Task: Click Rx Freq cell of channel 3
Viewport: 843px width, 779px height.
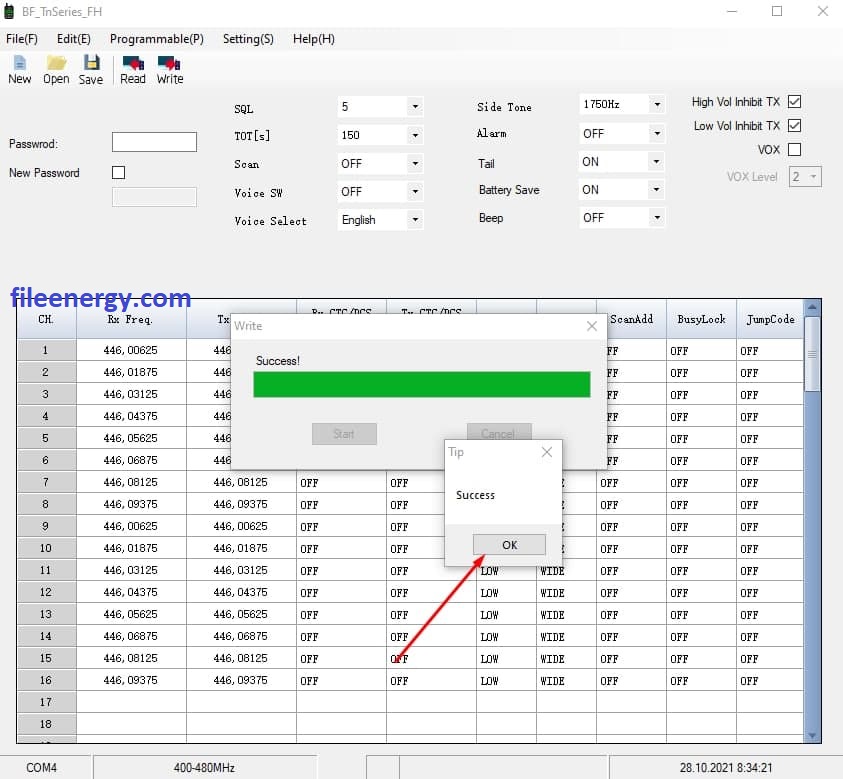Action: (131, 394)
